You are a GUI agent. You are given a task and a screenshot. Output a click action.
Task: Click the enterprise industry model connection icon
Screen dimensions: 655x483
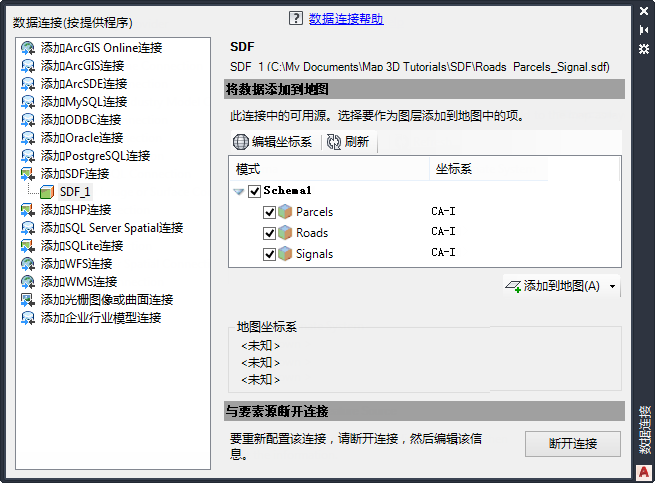coord(28,318)
